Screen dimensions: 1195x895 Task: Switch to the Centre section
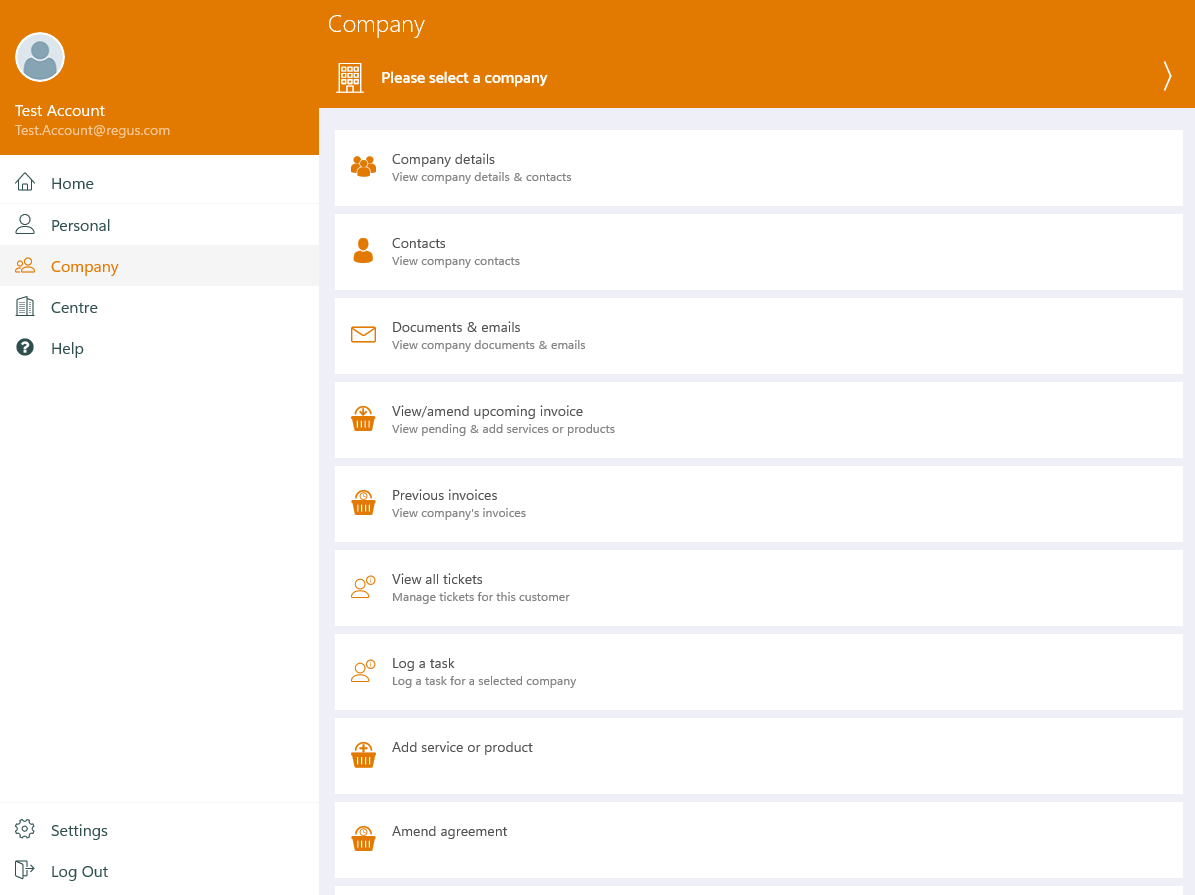click(76, 307)
